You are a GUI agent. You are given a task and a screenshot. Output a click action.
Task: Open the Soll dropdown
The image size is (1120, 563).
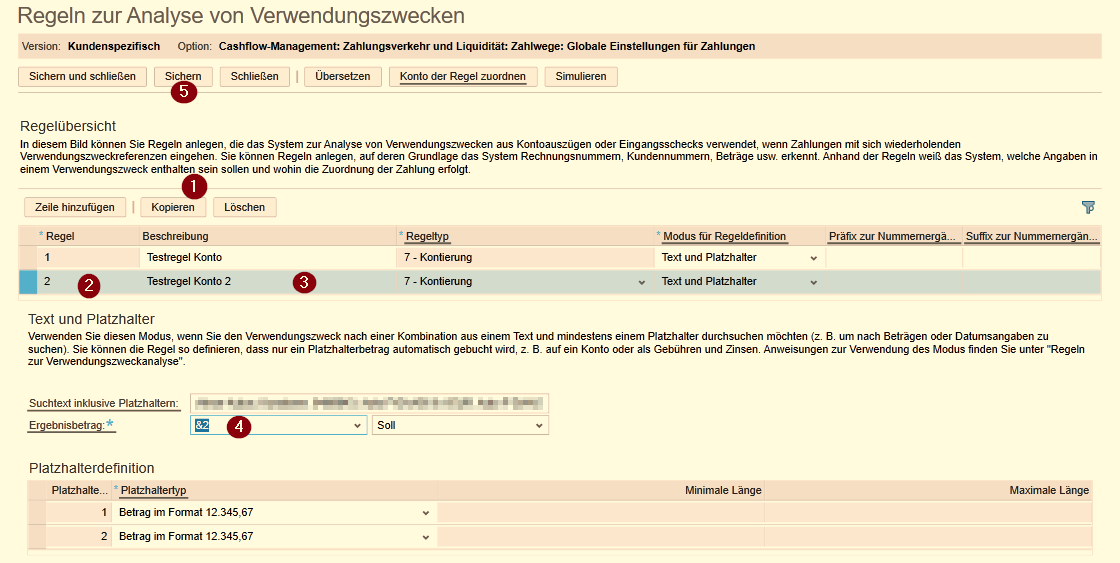[x=539, y=426]
